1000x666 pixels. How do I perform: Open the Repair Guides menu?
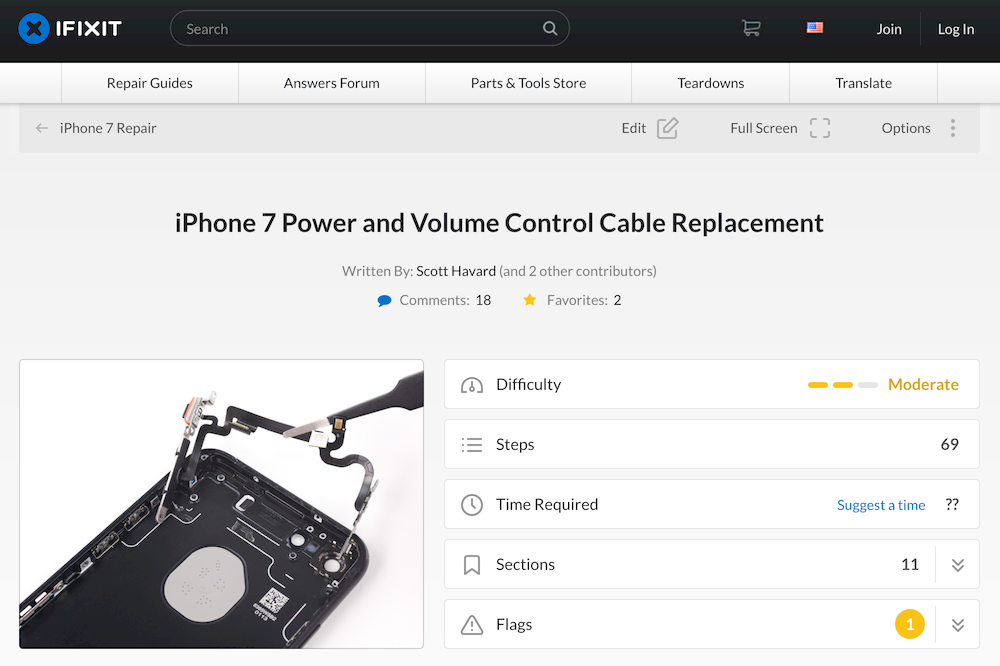click(x=150, y=83)
